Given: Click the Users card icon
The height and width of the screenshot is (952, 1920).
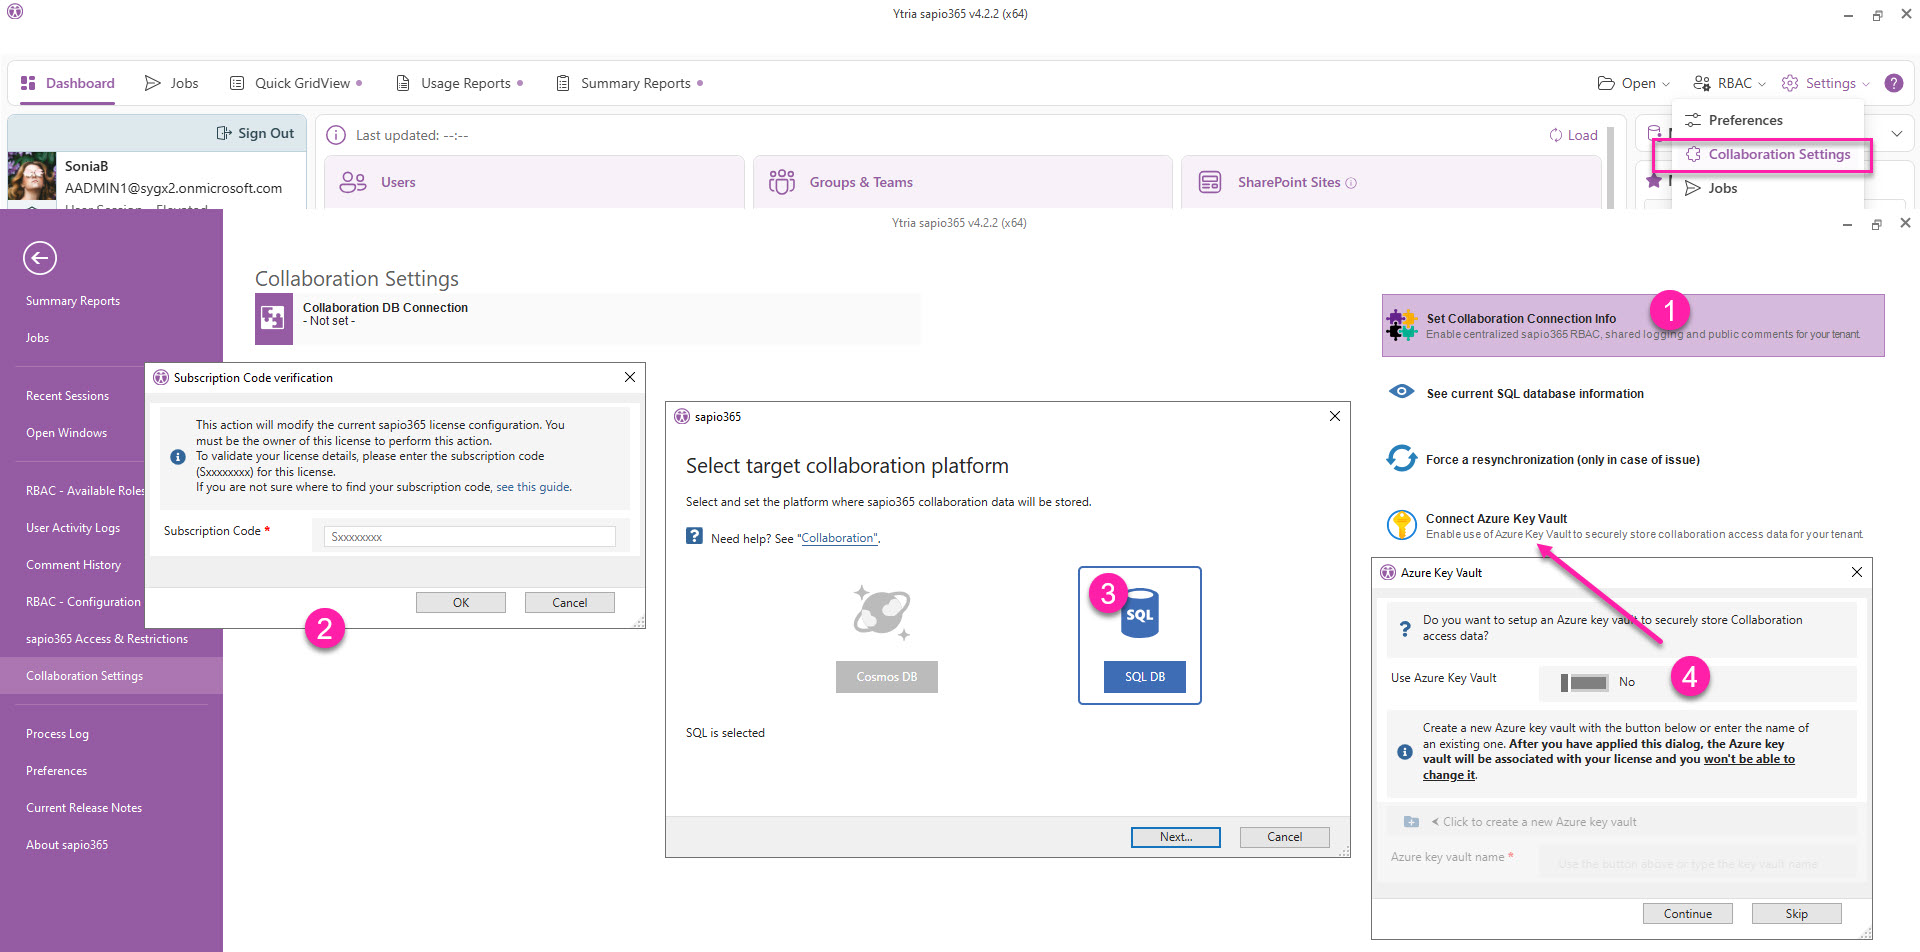Looking at the screenshot, I should point(353,182).
